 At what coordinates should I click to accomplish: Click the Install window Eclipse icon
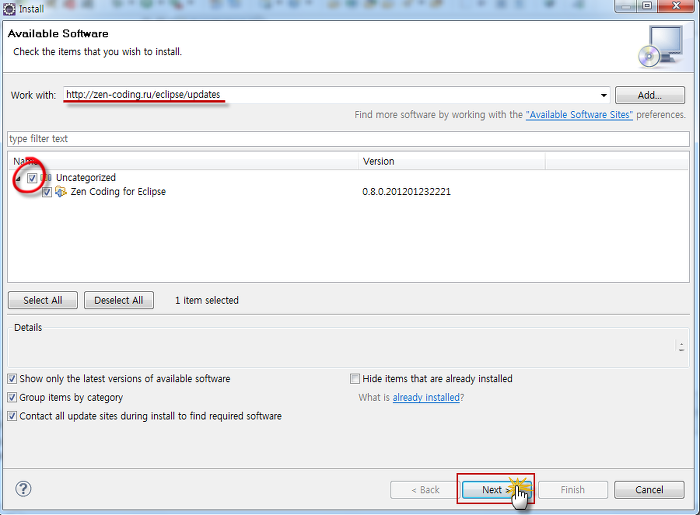point(9,8)
